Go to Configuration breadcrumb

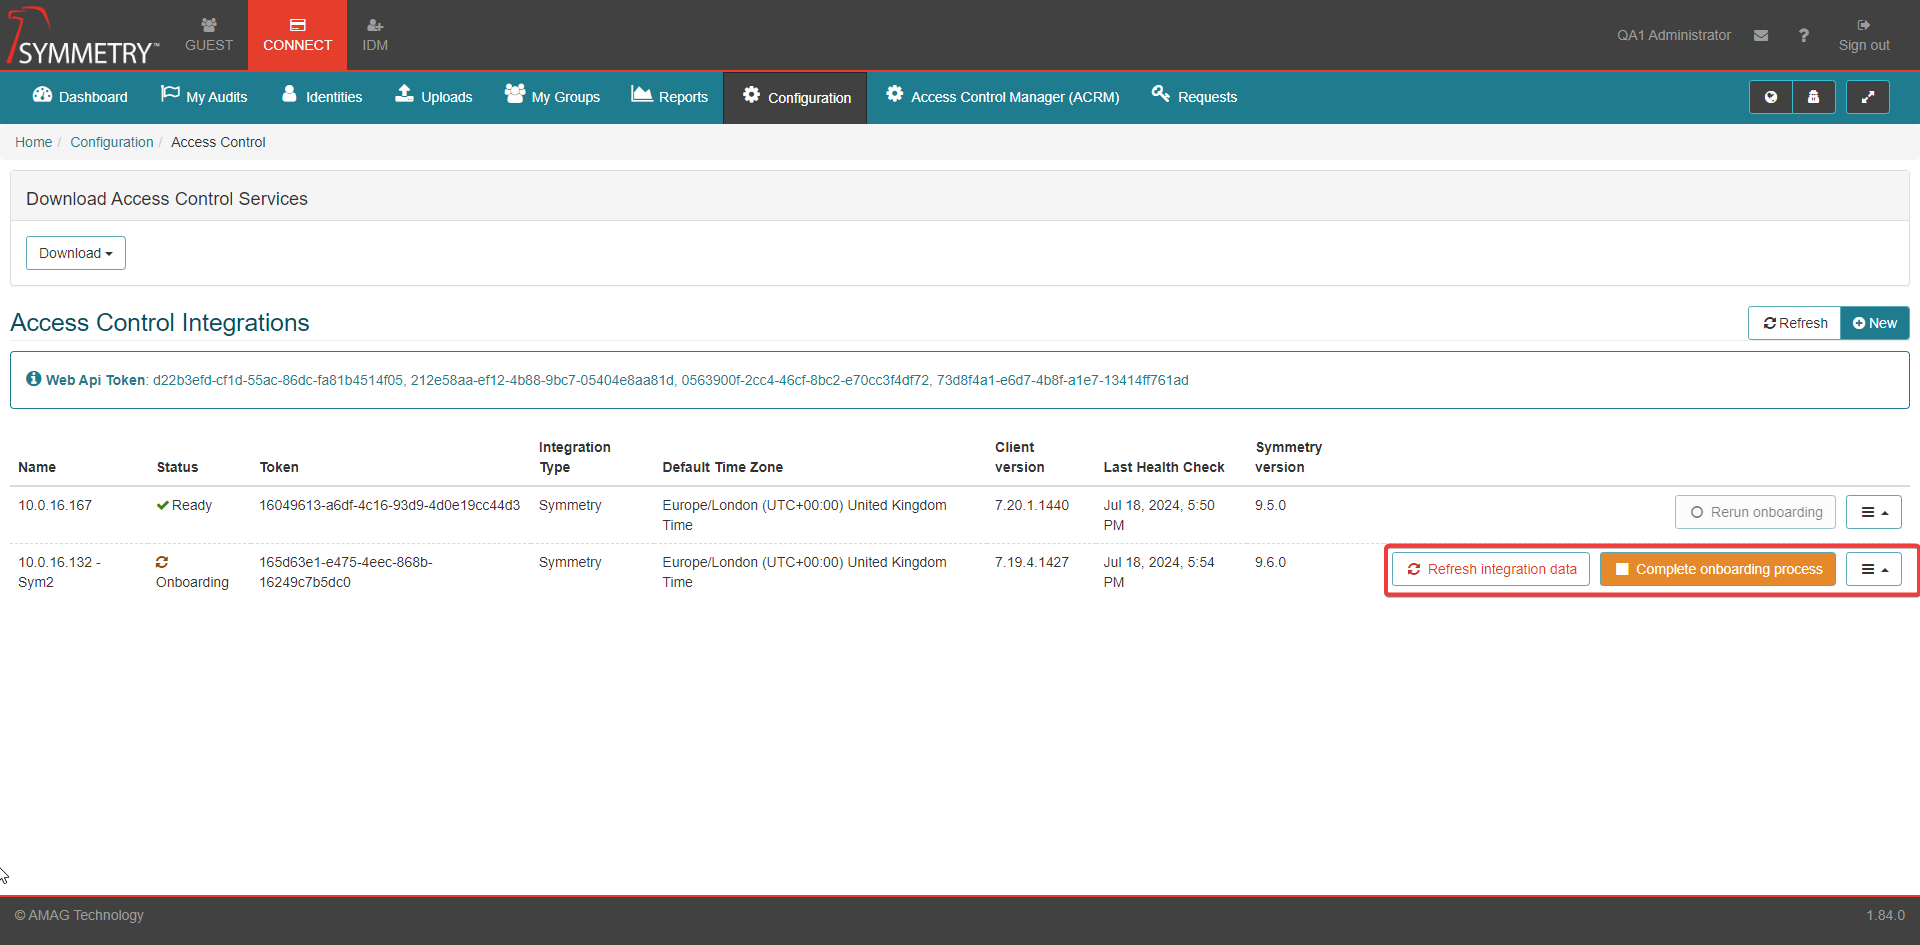112,142
